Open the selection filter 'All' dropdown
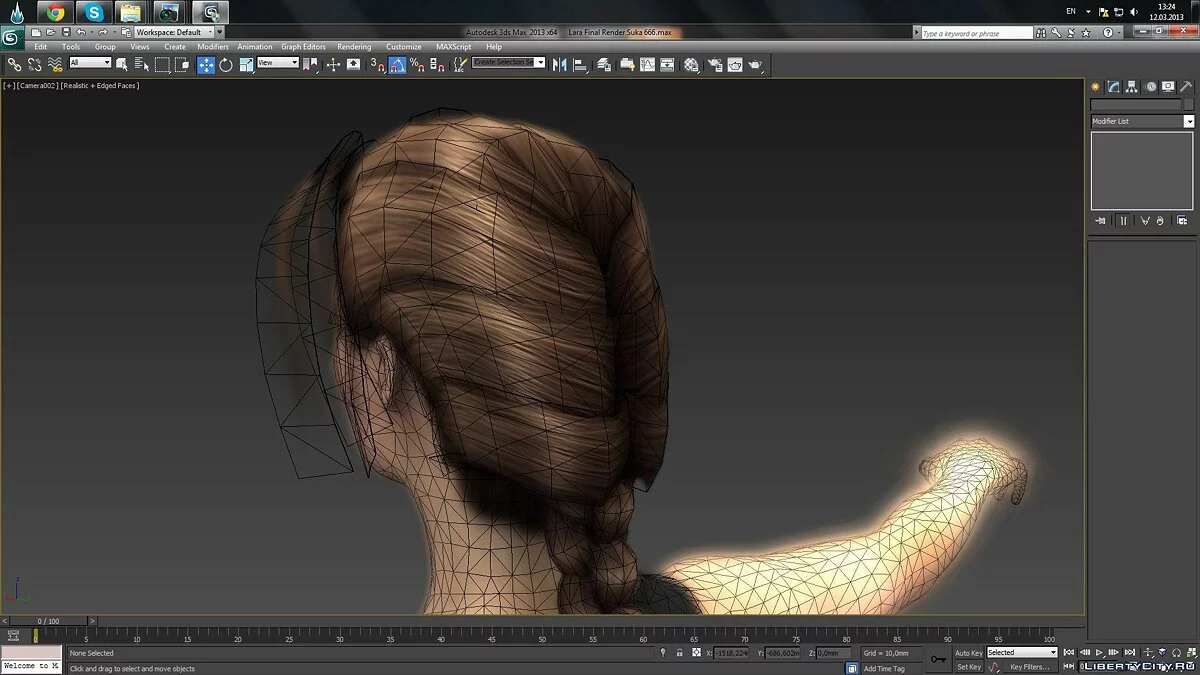The width and height of the screenshot is (1200, 675). point(90,63)
